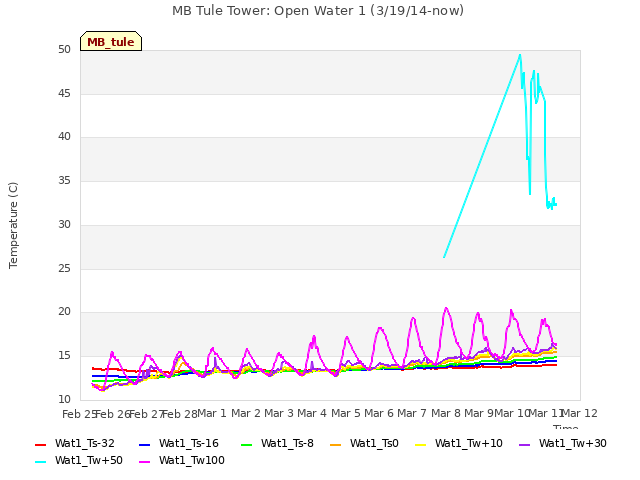Click the 35 y-axis tick label
The width and height of the screenshot is (640, 480).
point(64,181)
